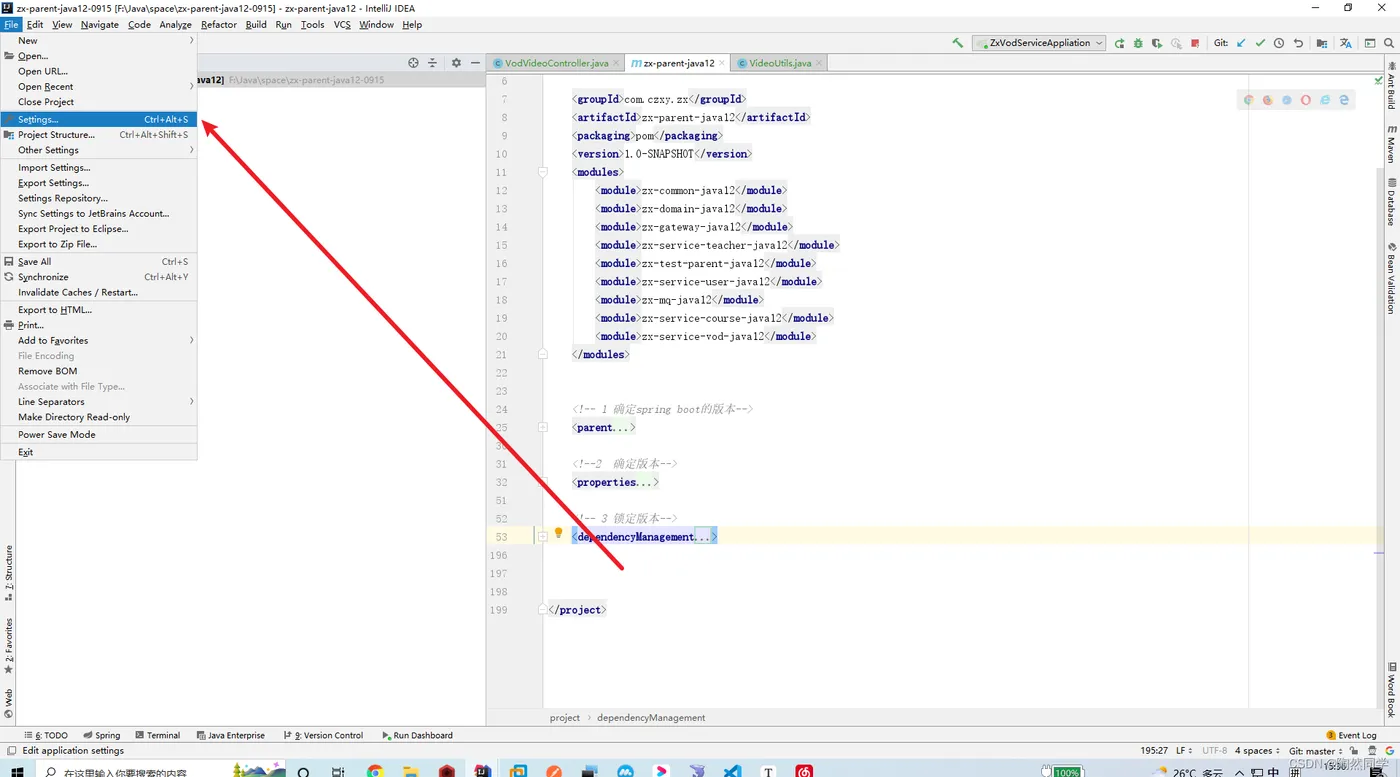The width and height of the screenshot is (1400, 777).
Task: Toggle the file read-only lock icon
Action: (x=1356, y=751)
